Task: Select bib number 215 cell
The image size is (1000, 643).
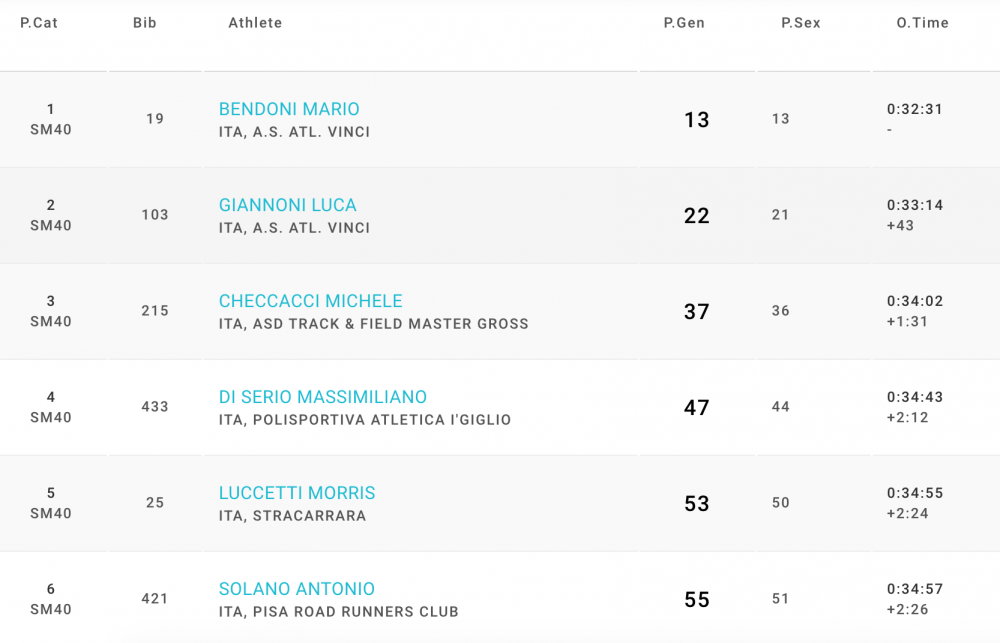Action: (x=155, y=311)
